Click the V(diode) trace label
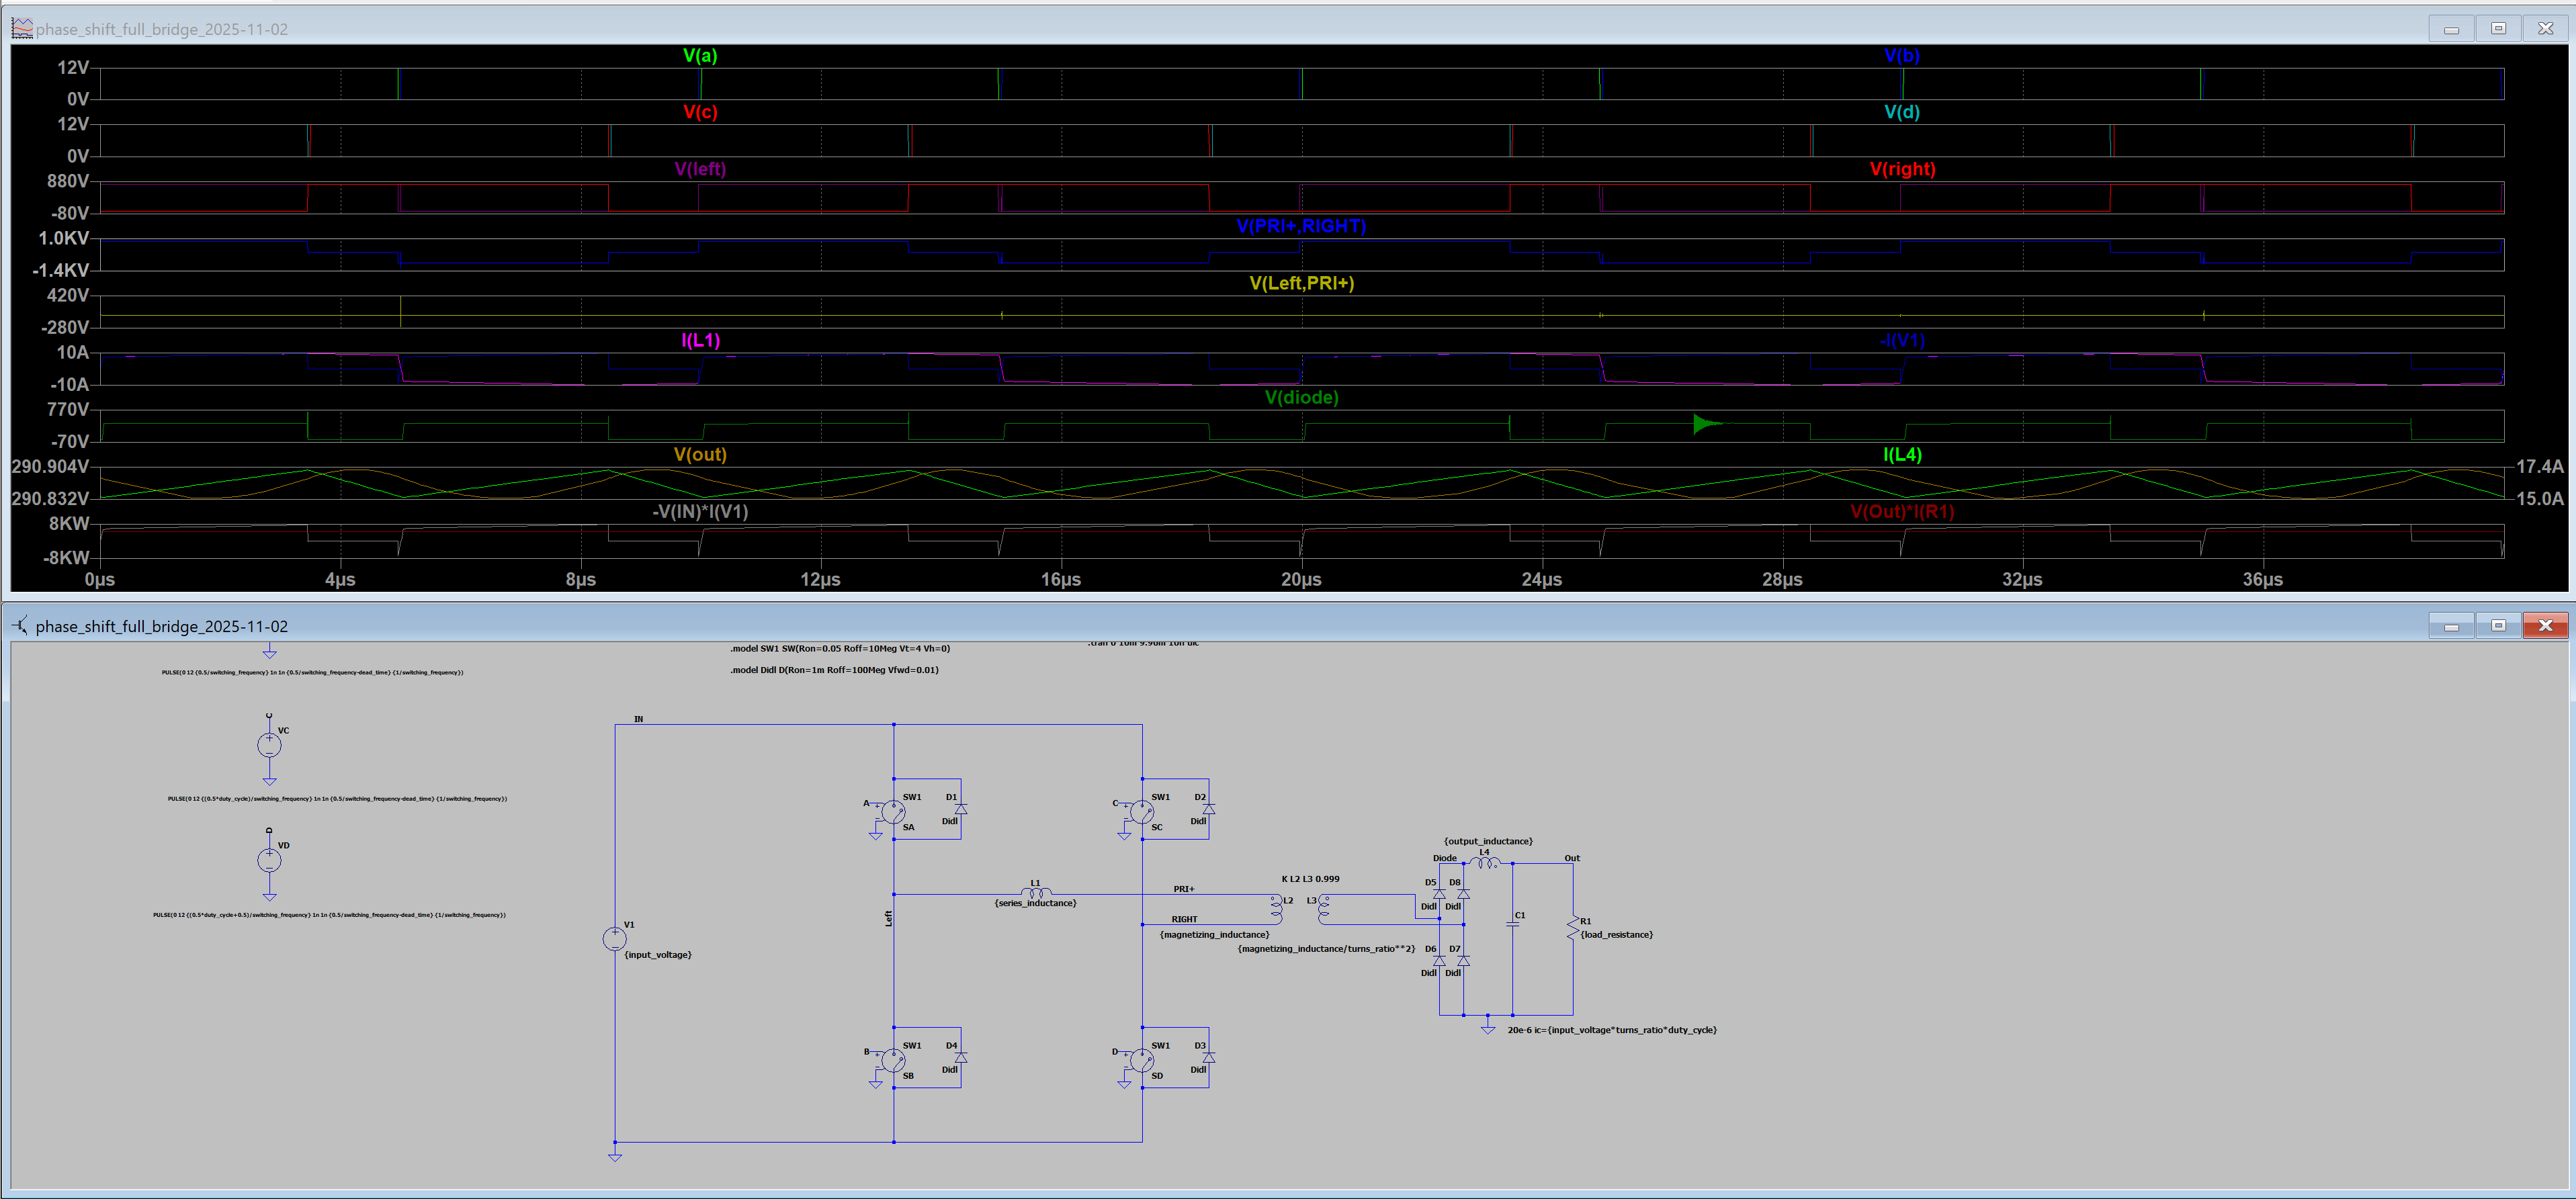 [x=1301, y=397]
